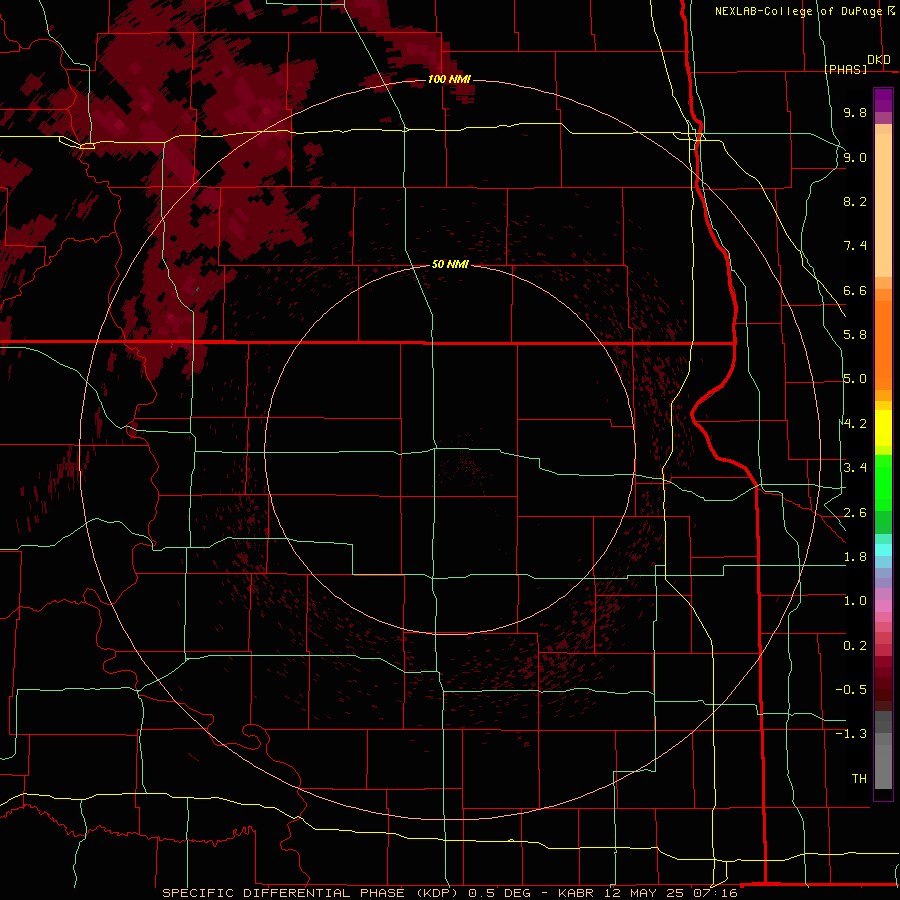Select the 50 NMI range ring label
This screenshot has width=900, height=900.
pyautogui.click(x=450, y=264)
